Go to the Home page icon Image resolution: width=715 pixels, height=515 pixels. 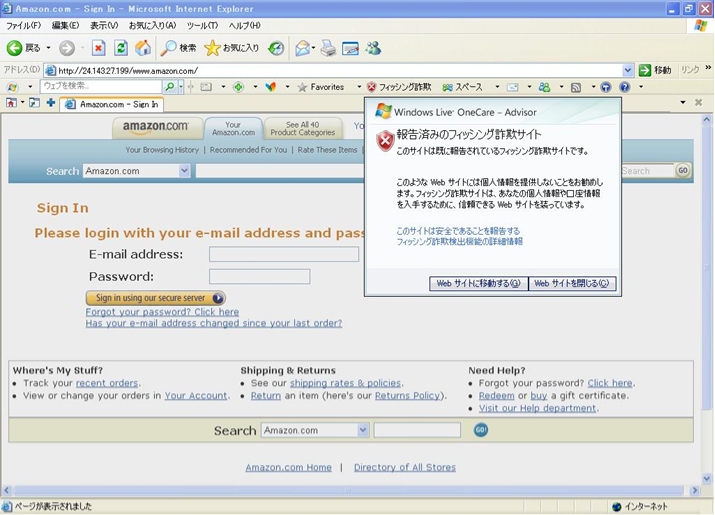click(x=143, y=48)
